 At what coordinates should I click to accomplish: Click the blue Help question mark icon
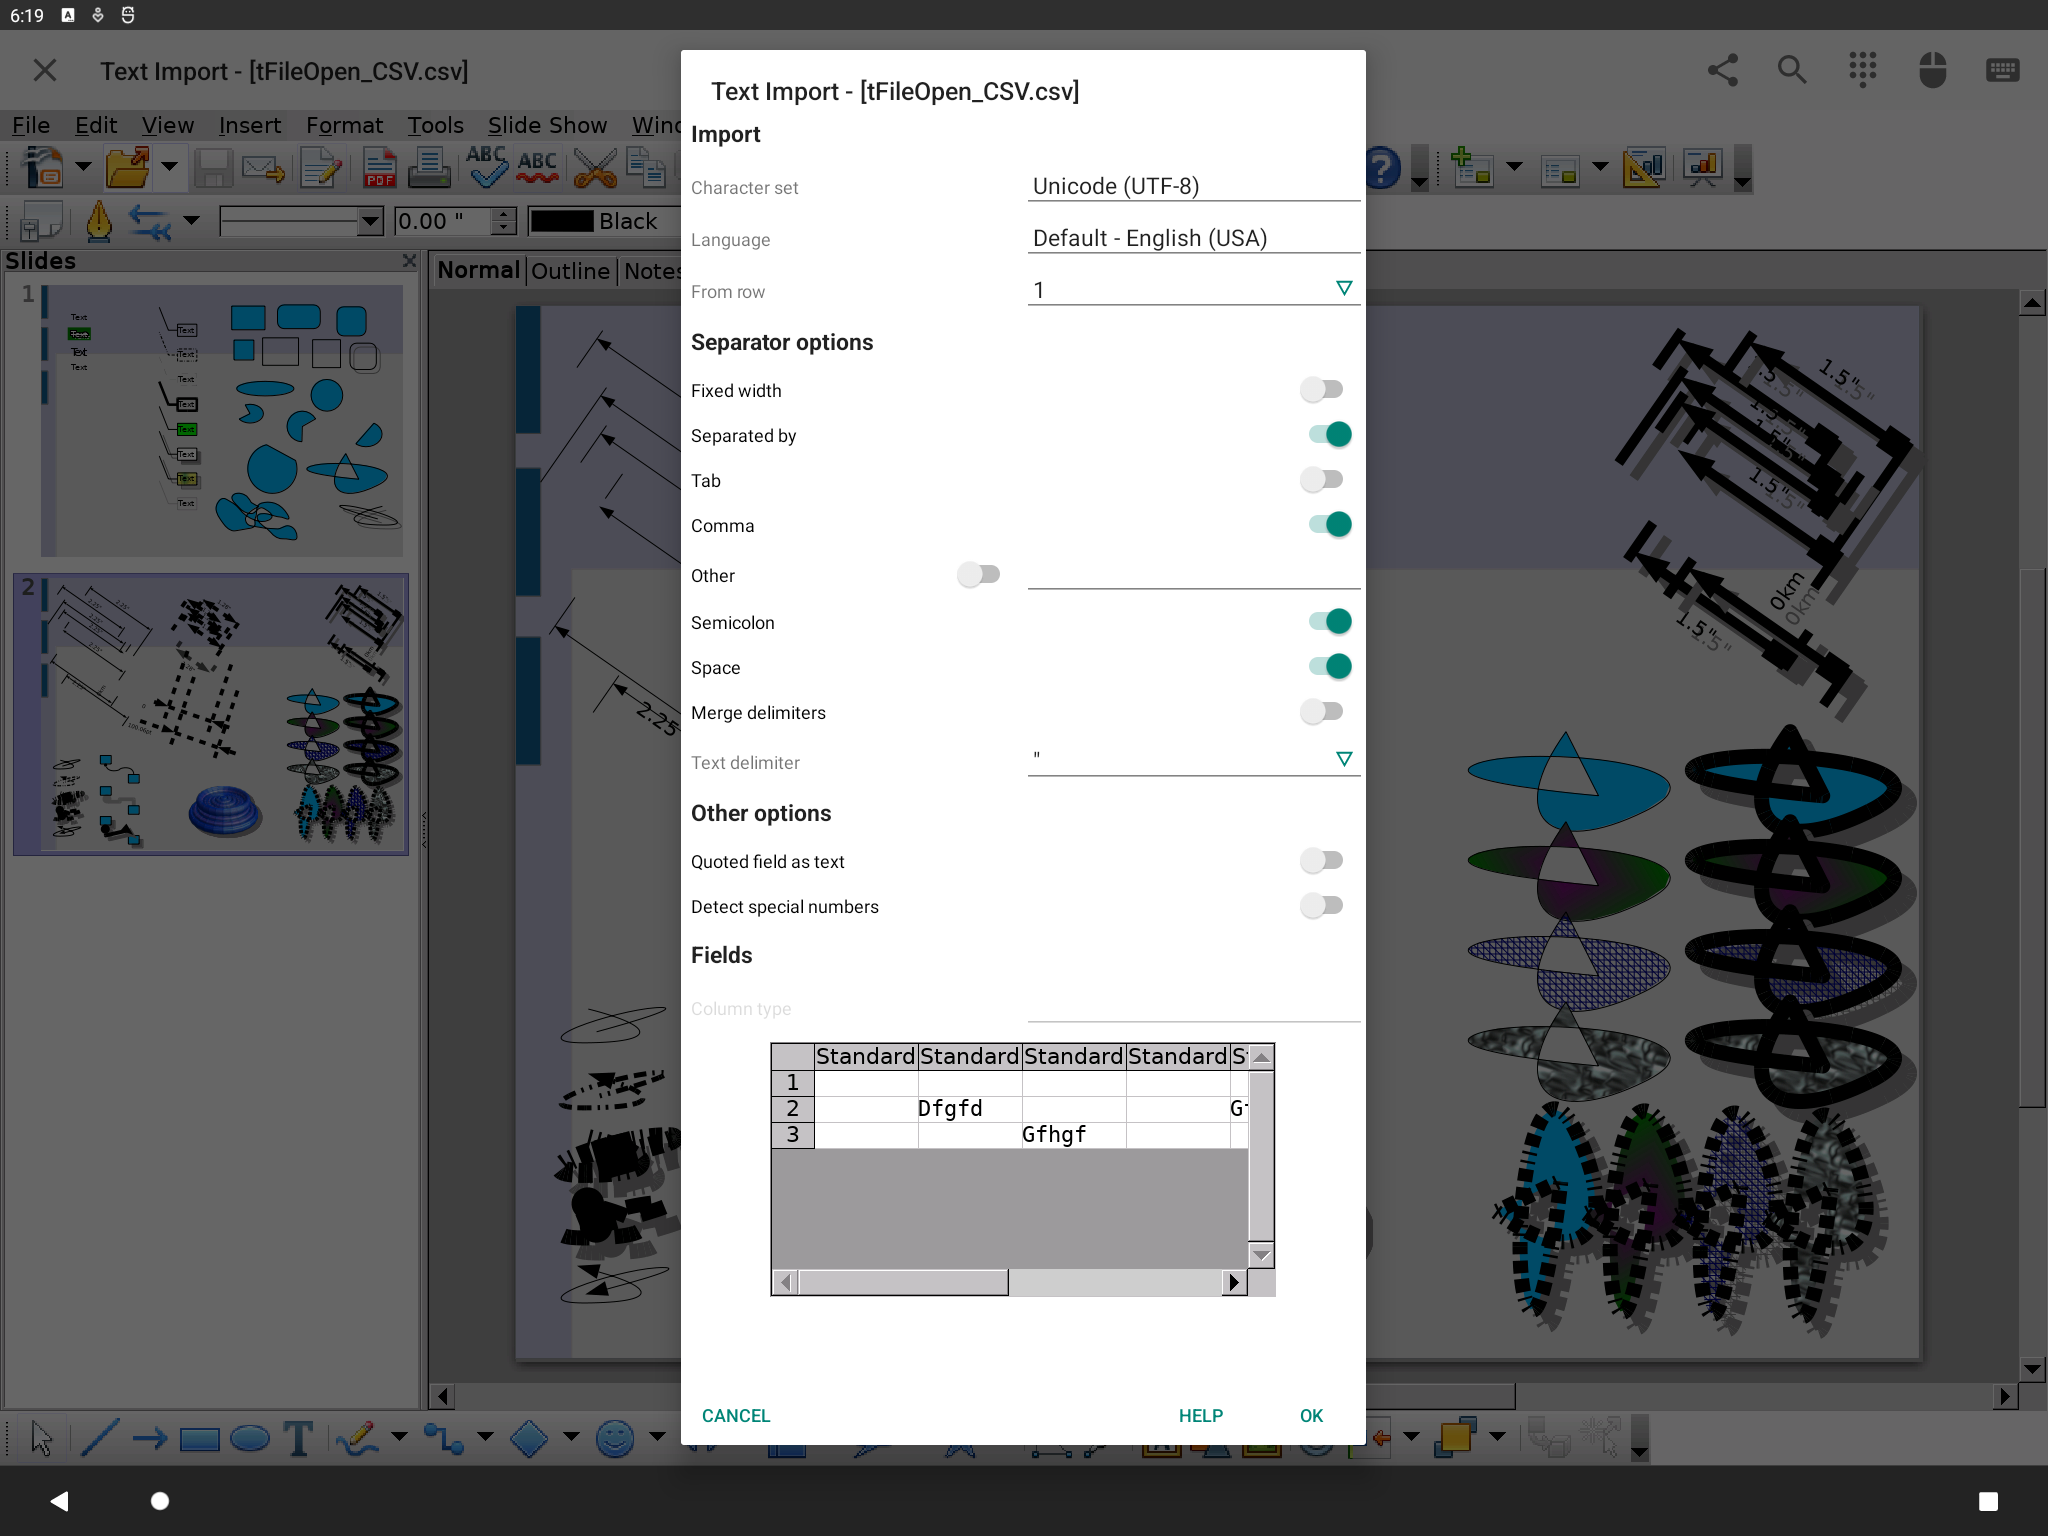click(x=1382, y=167)
